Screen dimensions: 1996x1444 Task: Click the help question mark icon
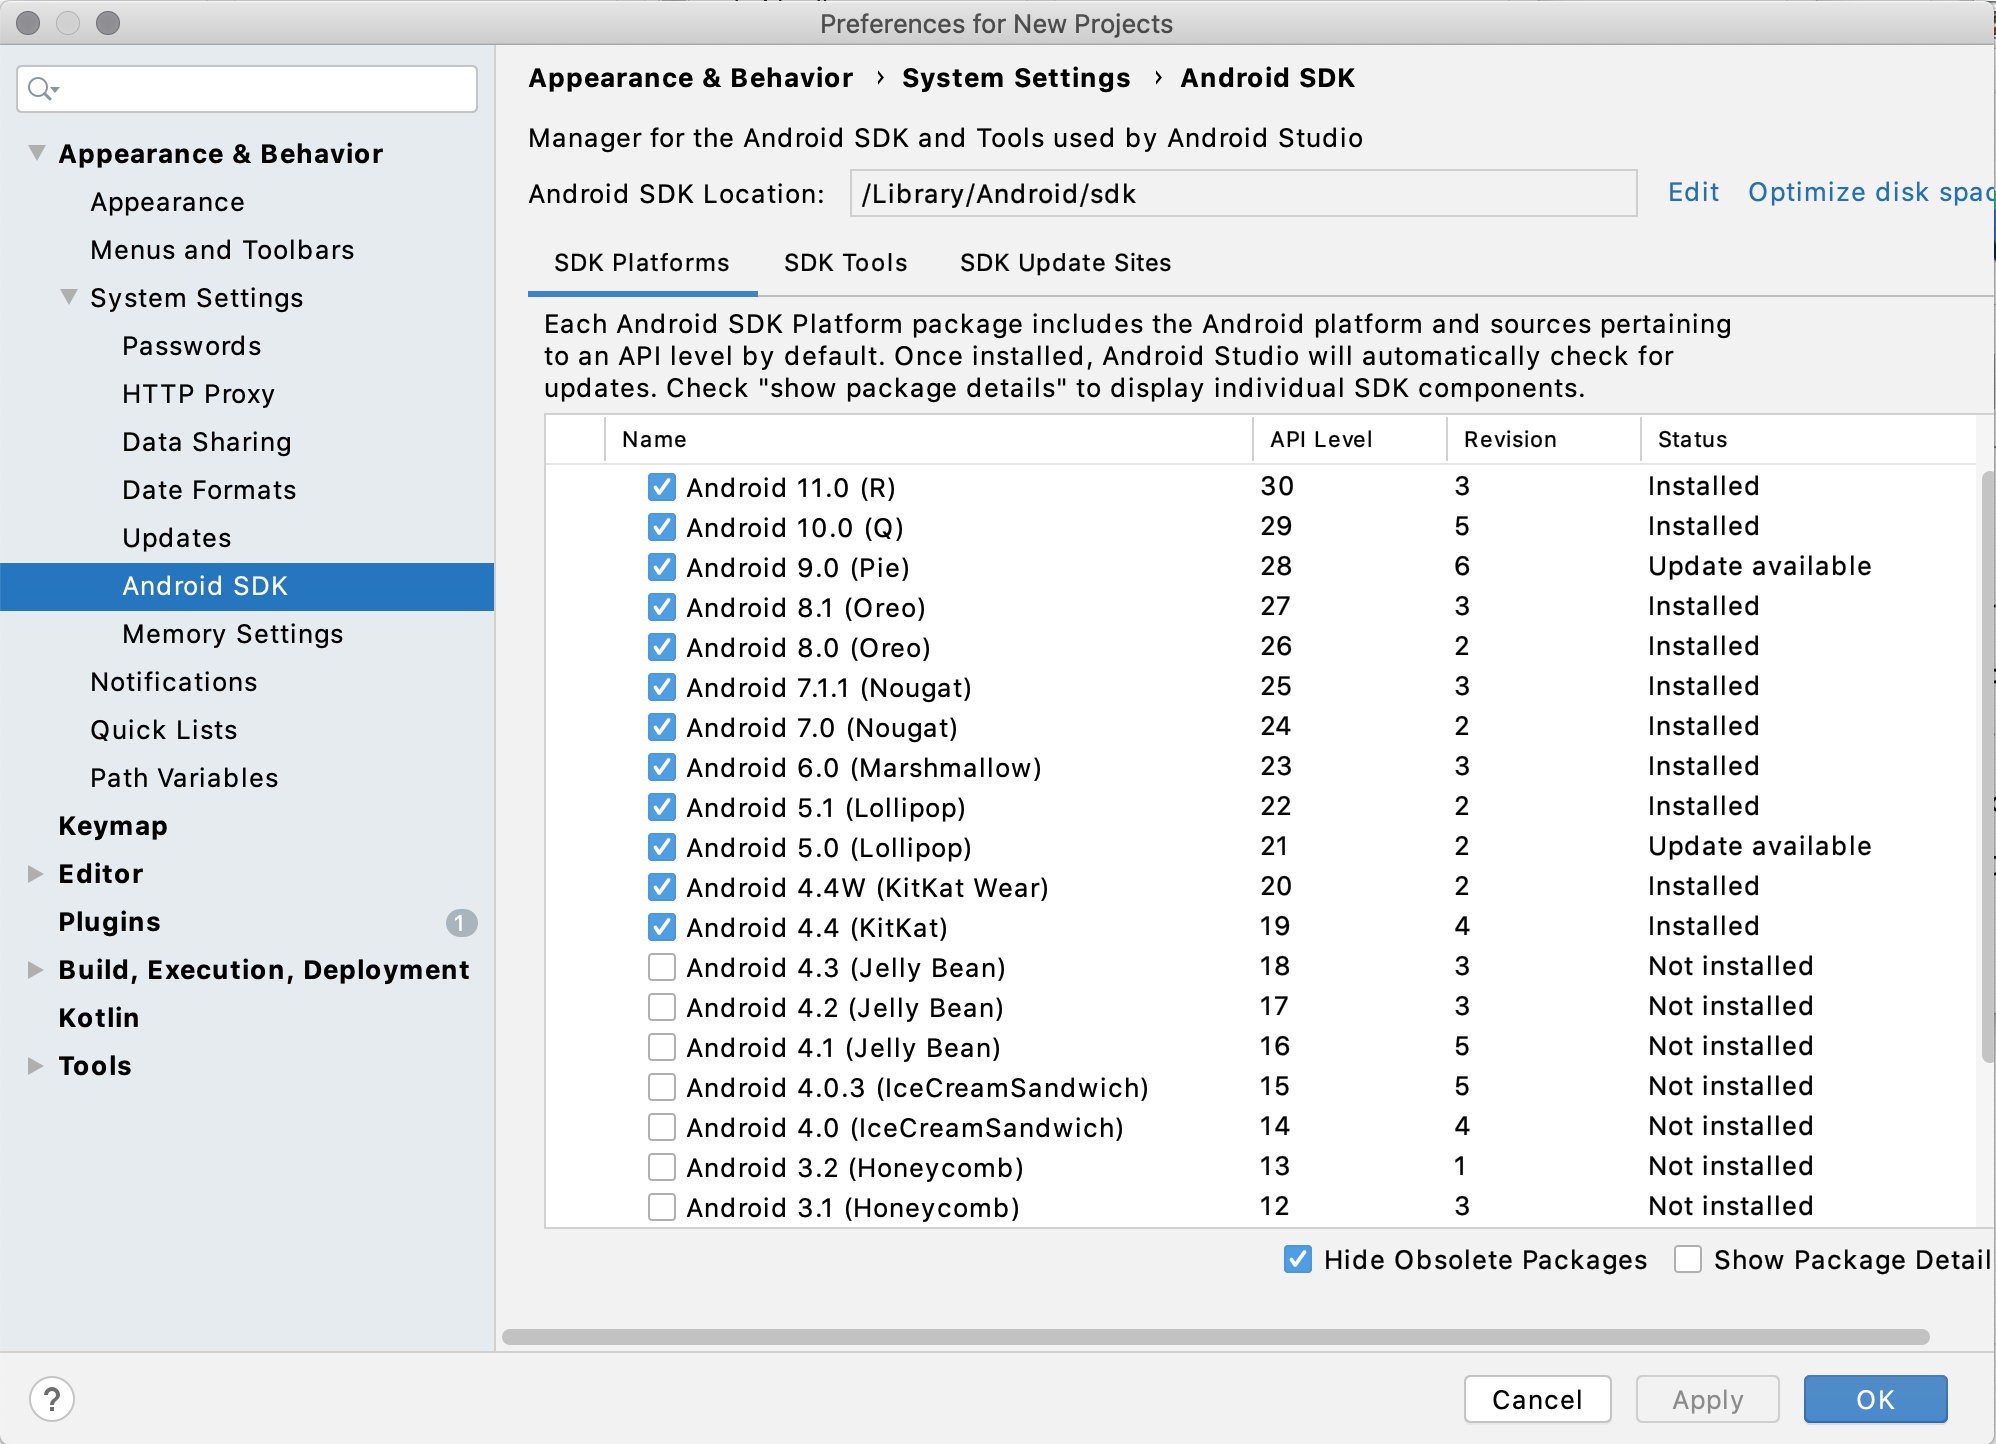(x=52, y=1399)
